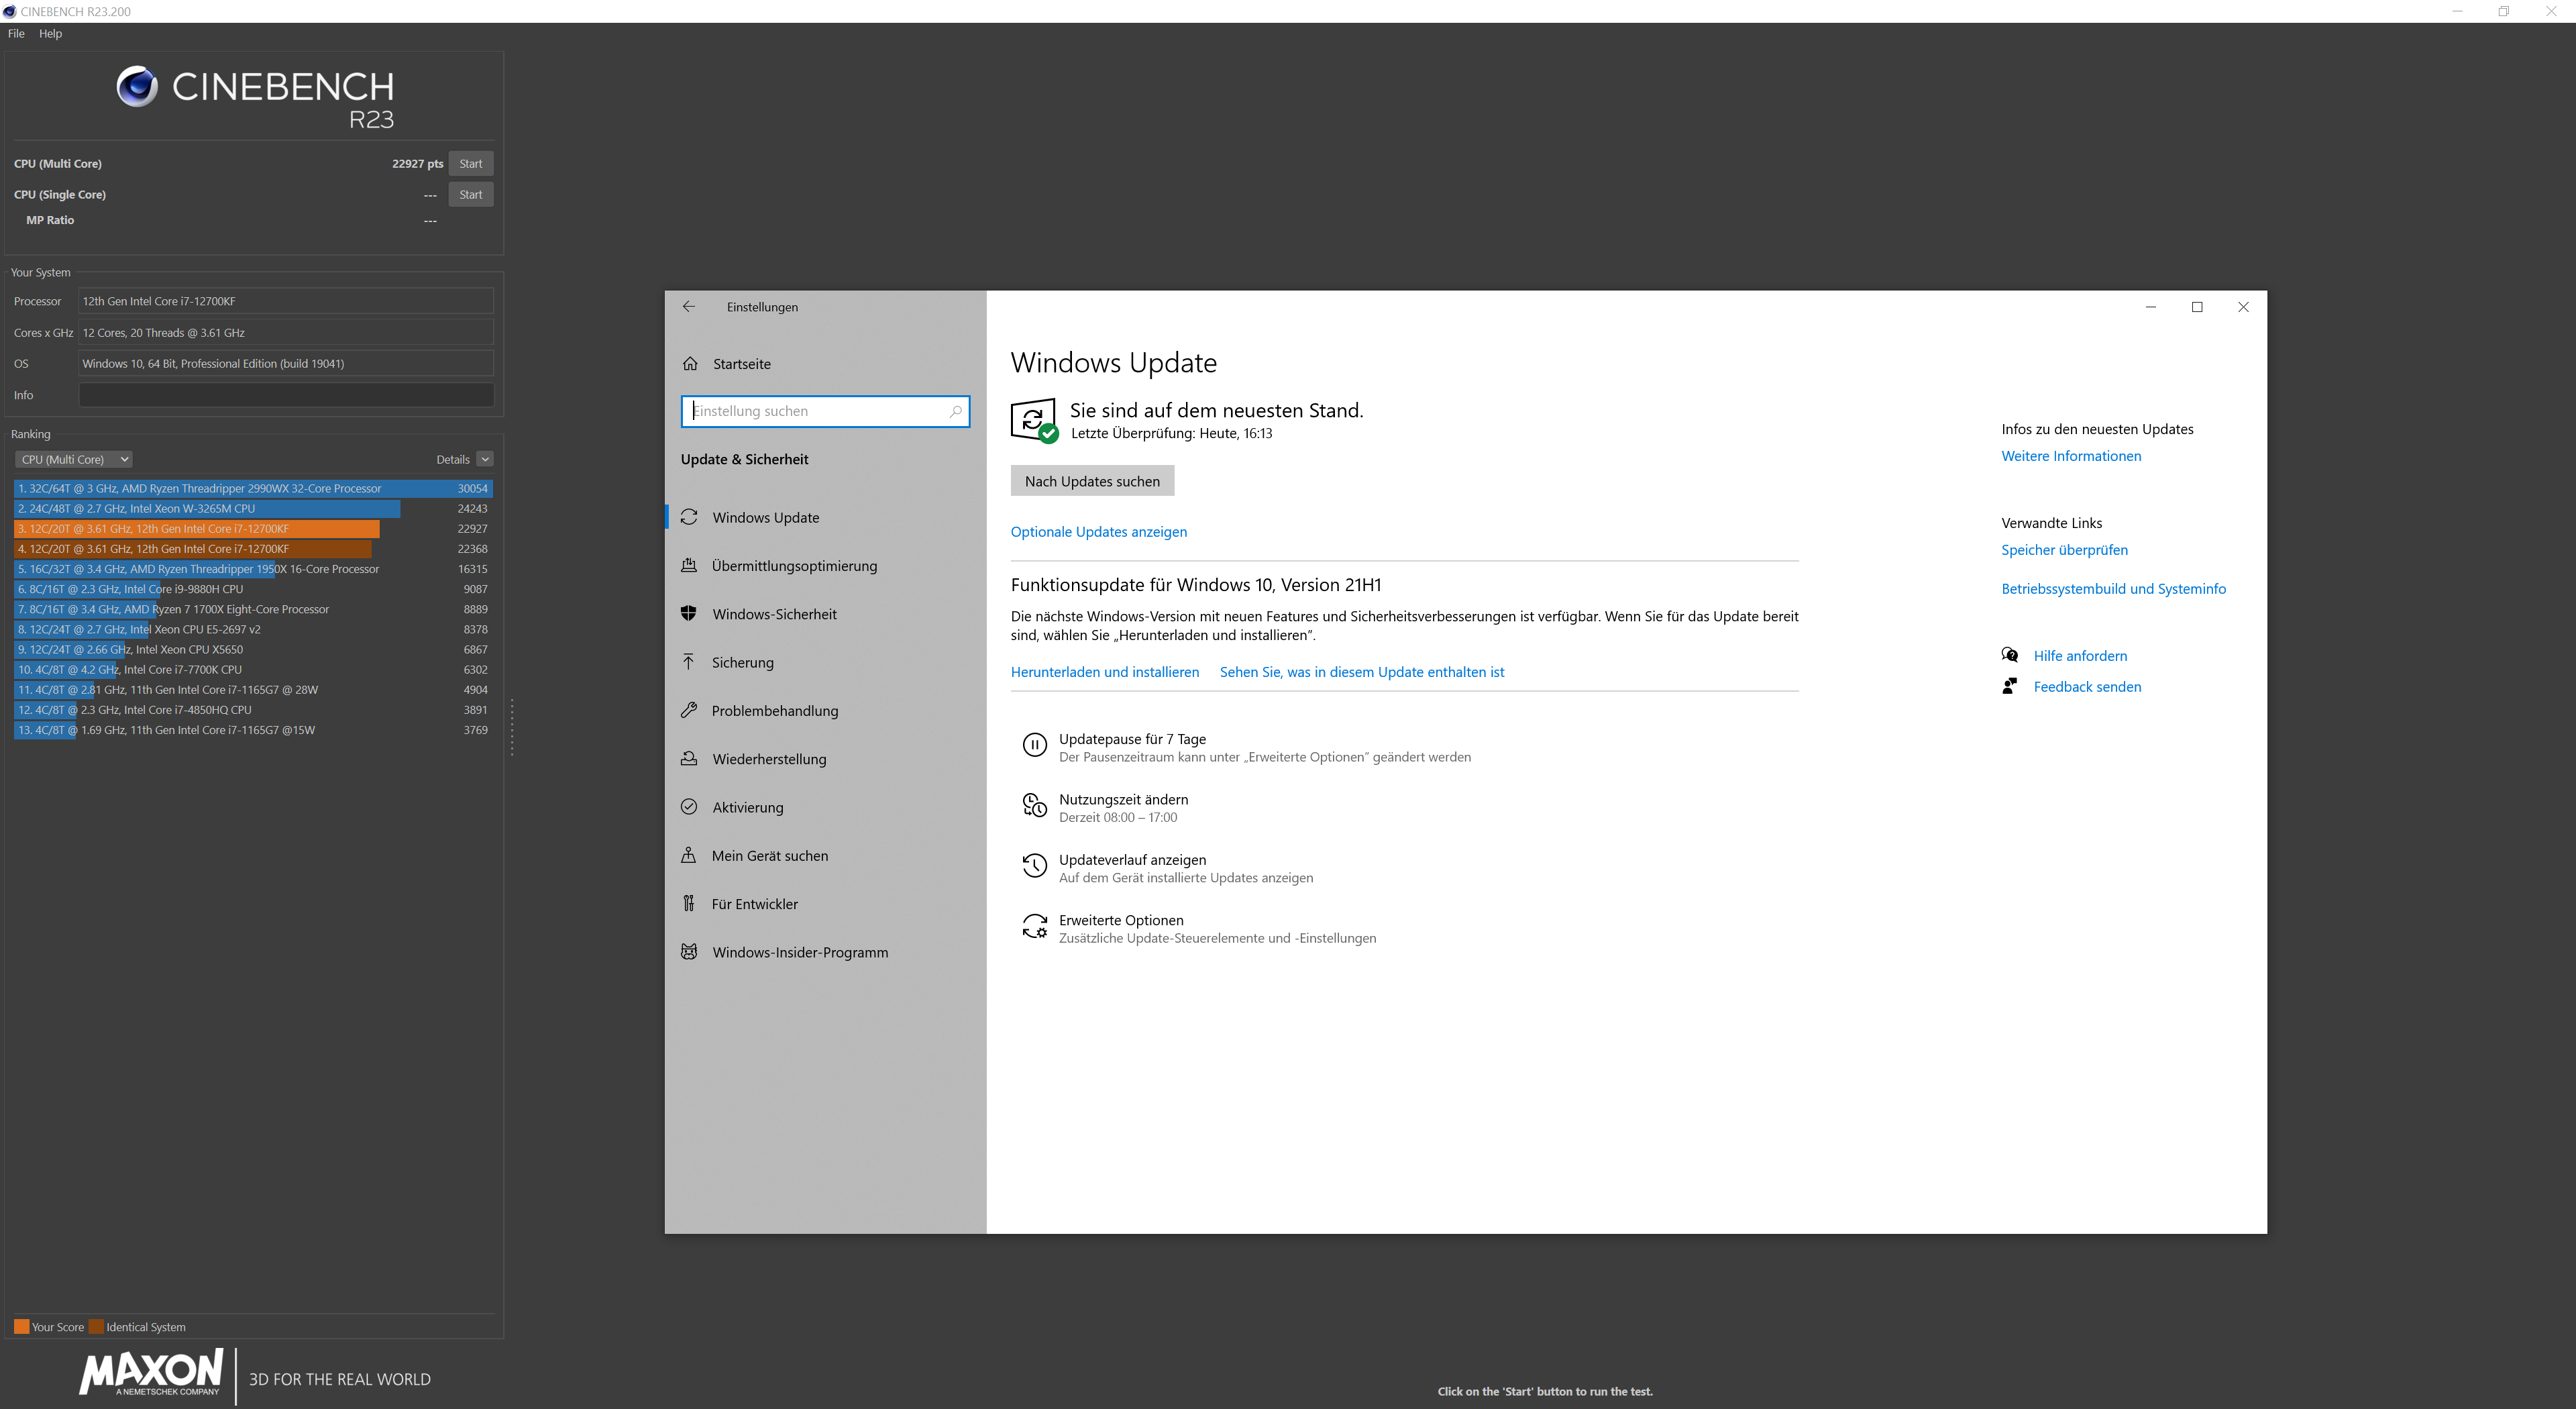Open the File menu in Cinebench
Viewport: 2576px width, 1409px height.
click(16, 34)
